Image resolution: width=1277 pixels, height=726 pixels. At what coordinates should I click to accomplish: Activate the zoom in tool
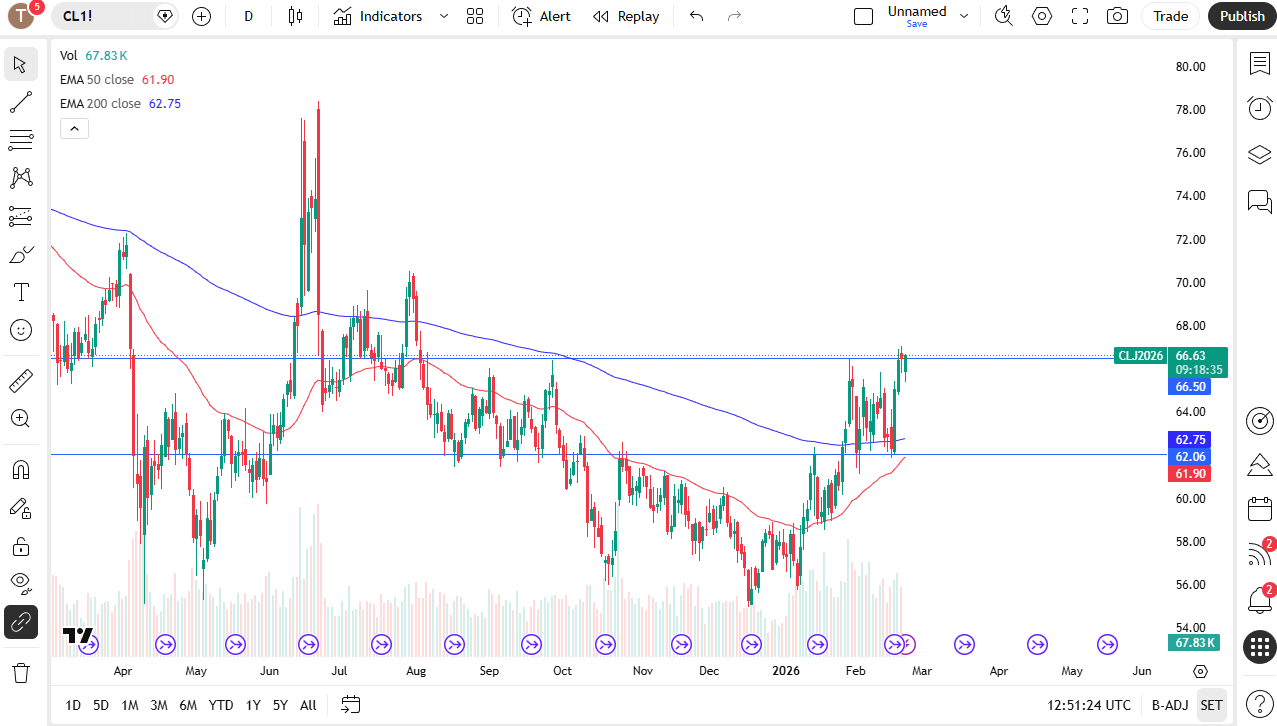click(x=20, y=418)
